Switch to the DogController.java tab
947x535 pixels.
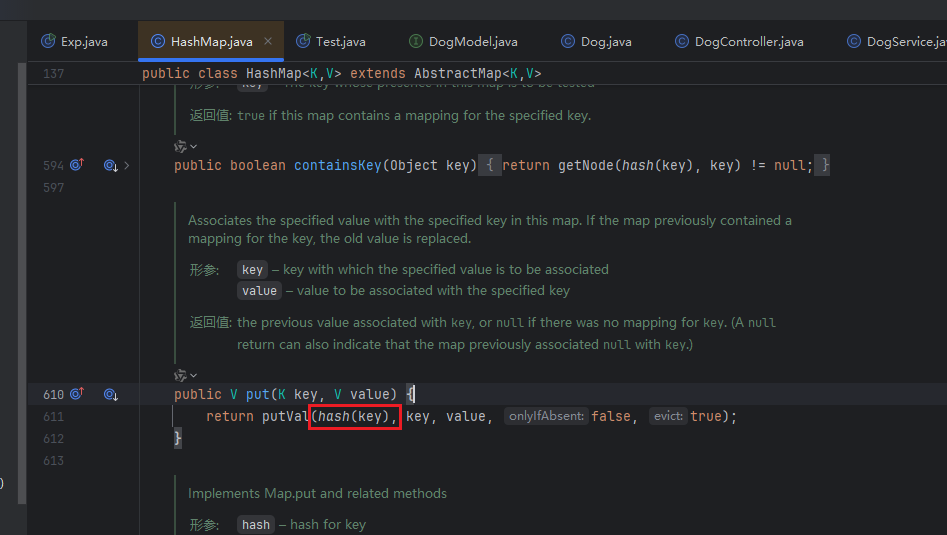pos(739,42)
